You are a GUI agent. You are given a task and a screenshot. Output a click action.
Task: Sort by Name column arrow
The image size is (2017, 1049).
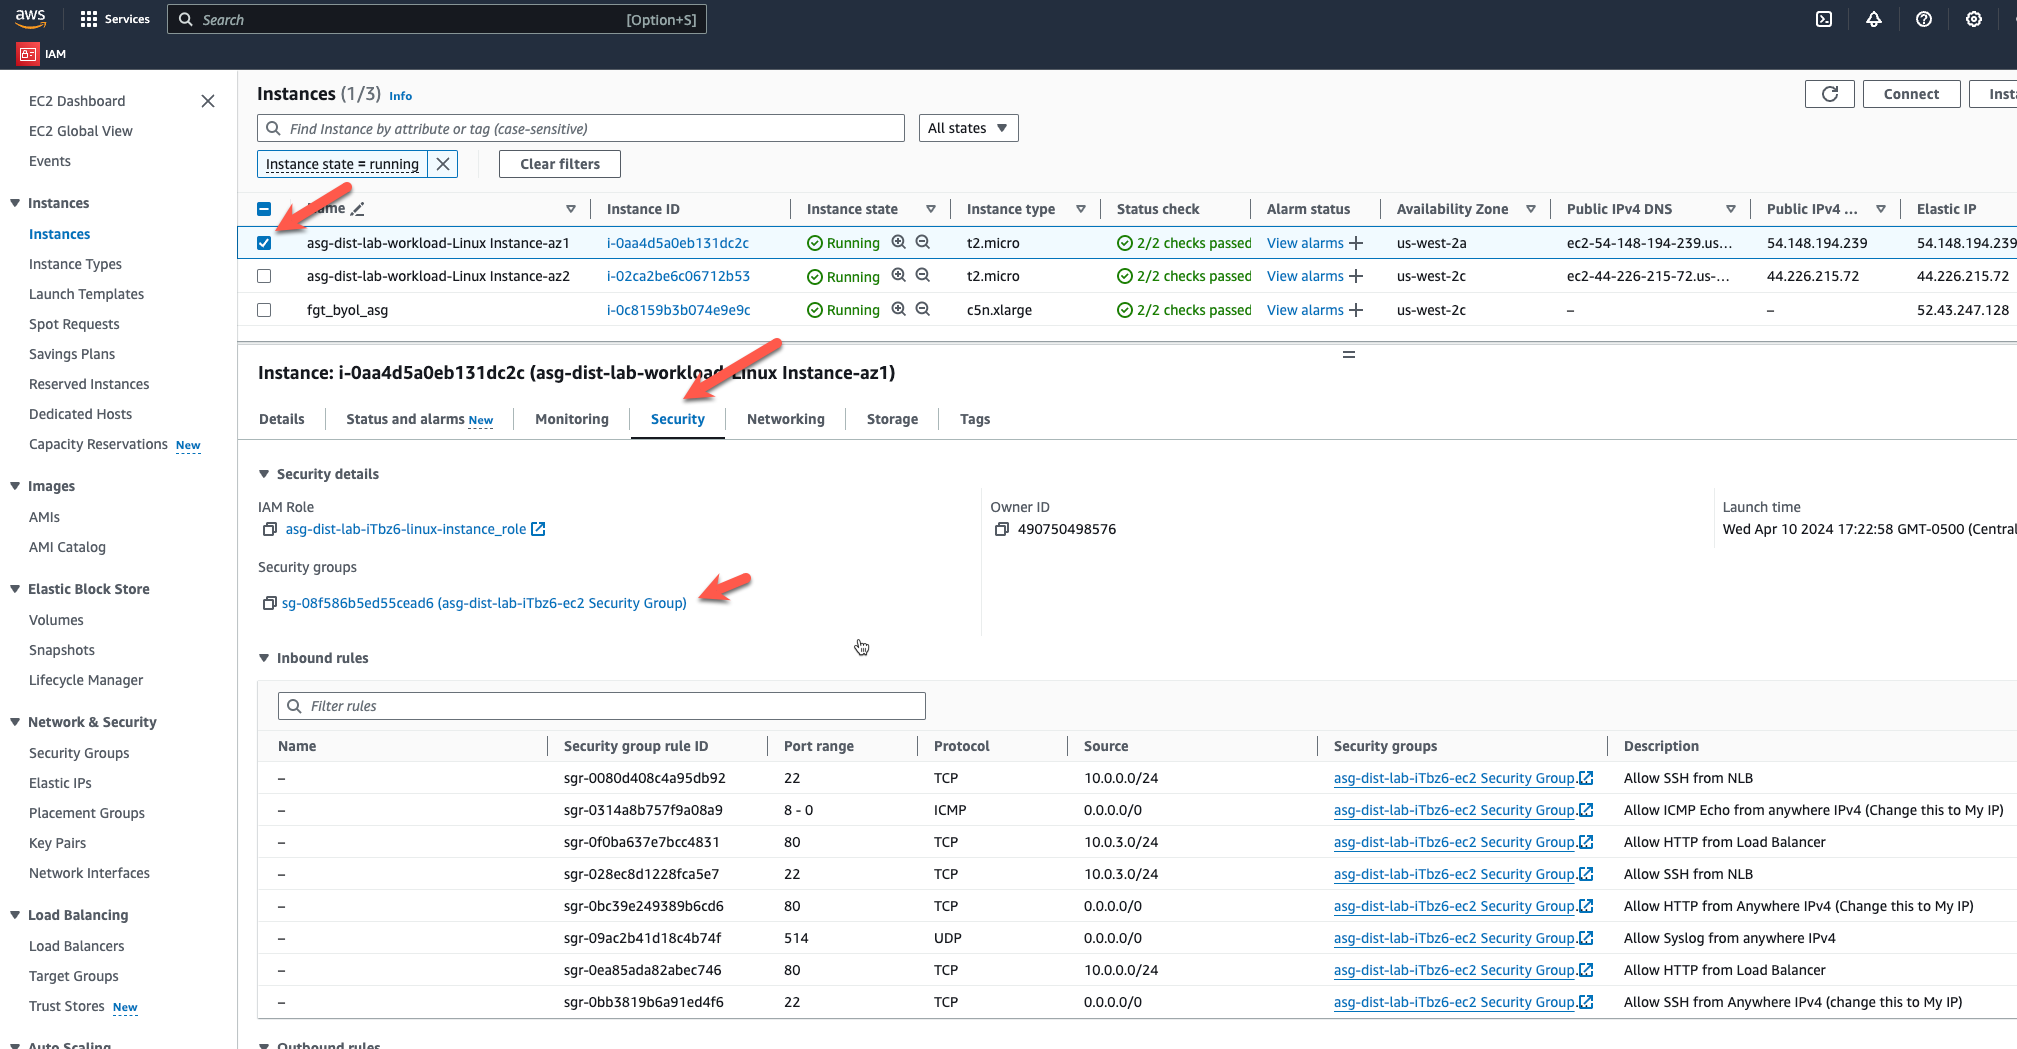tap(571, 209)
